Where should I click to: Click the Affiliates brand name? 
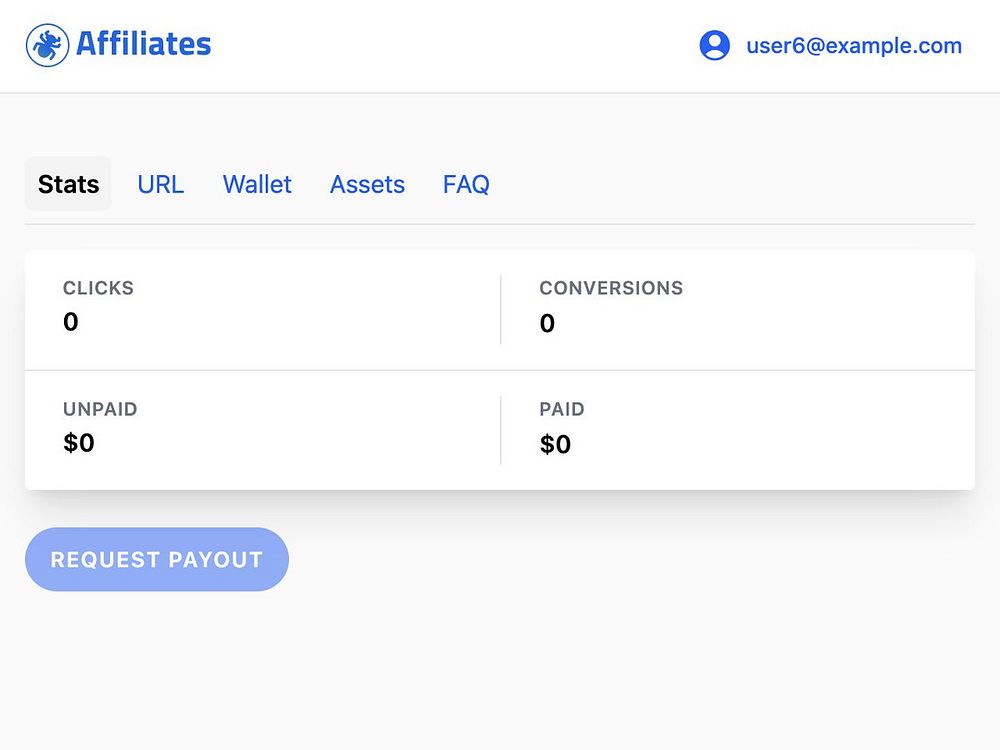click(x=144, y=45)
